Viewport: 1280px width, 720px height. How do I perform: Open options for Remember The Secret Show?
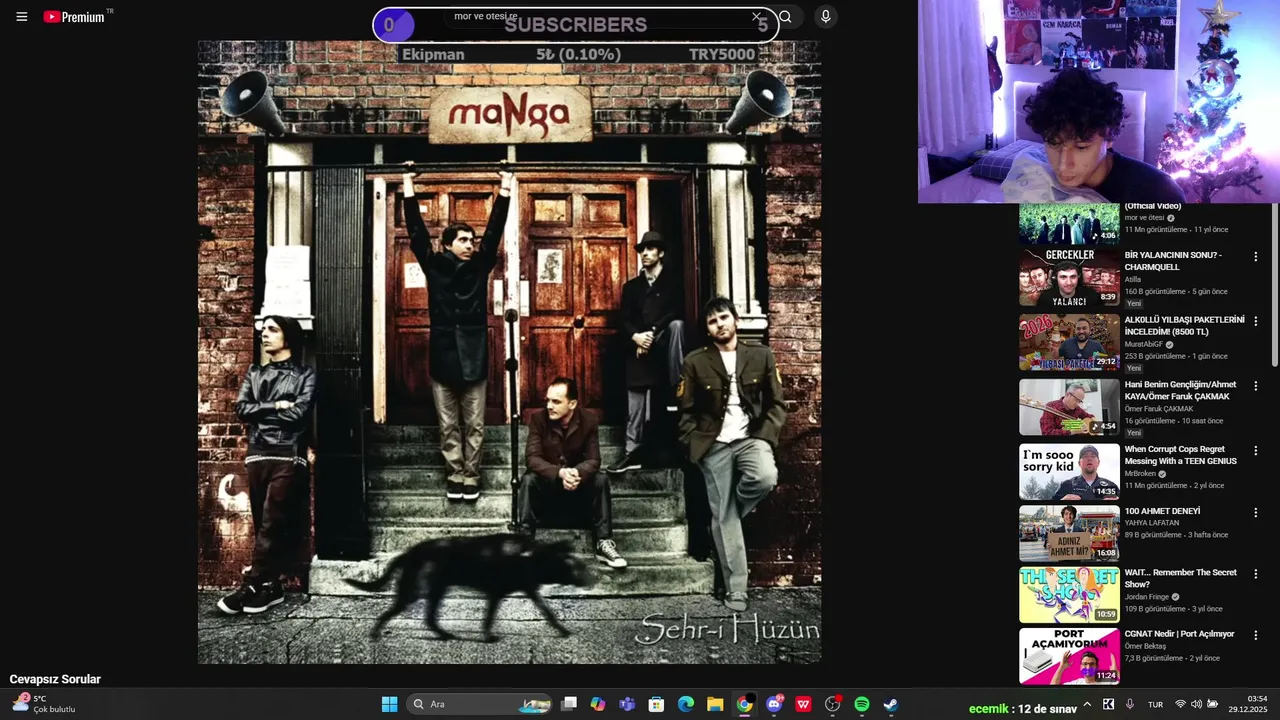coord(1256,574)
